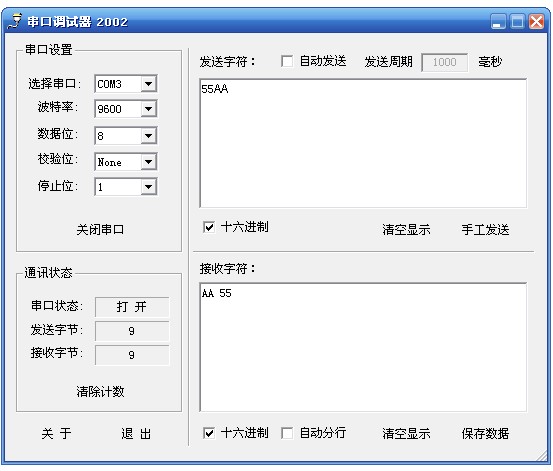Image resolution: width=553 pixels, height=471 pixels.
Task: Click inside the send text box containing 55AA
Action: click(363, 143)
